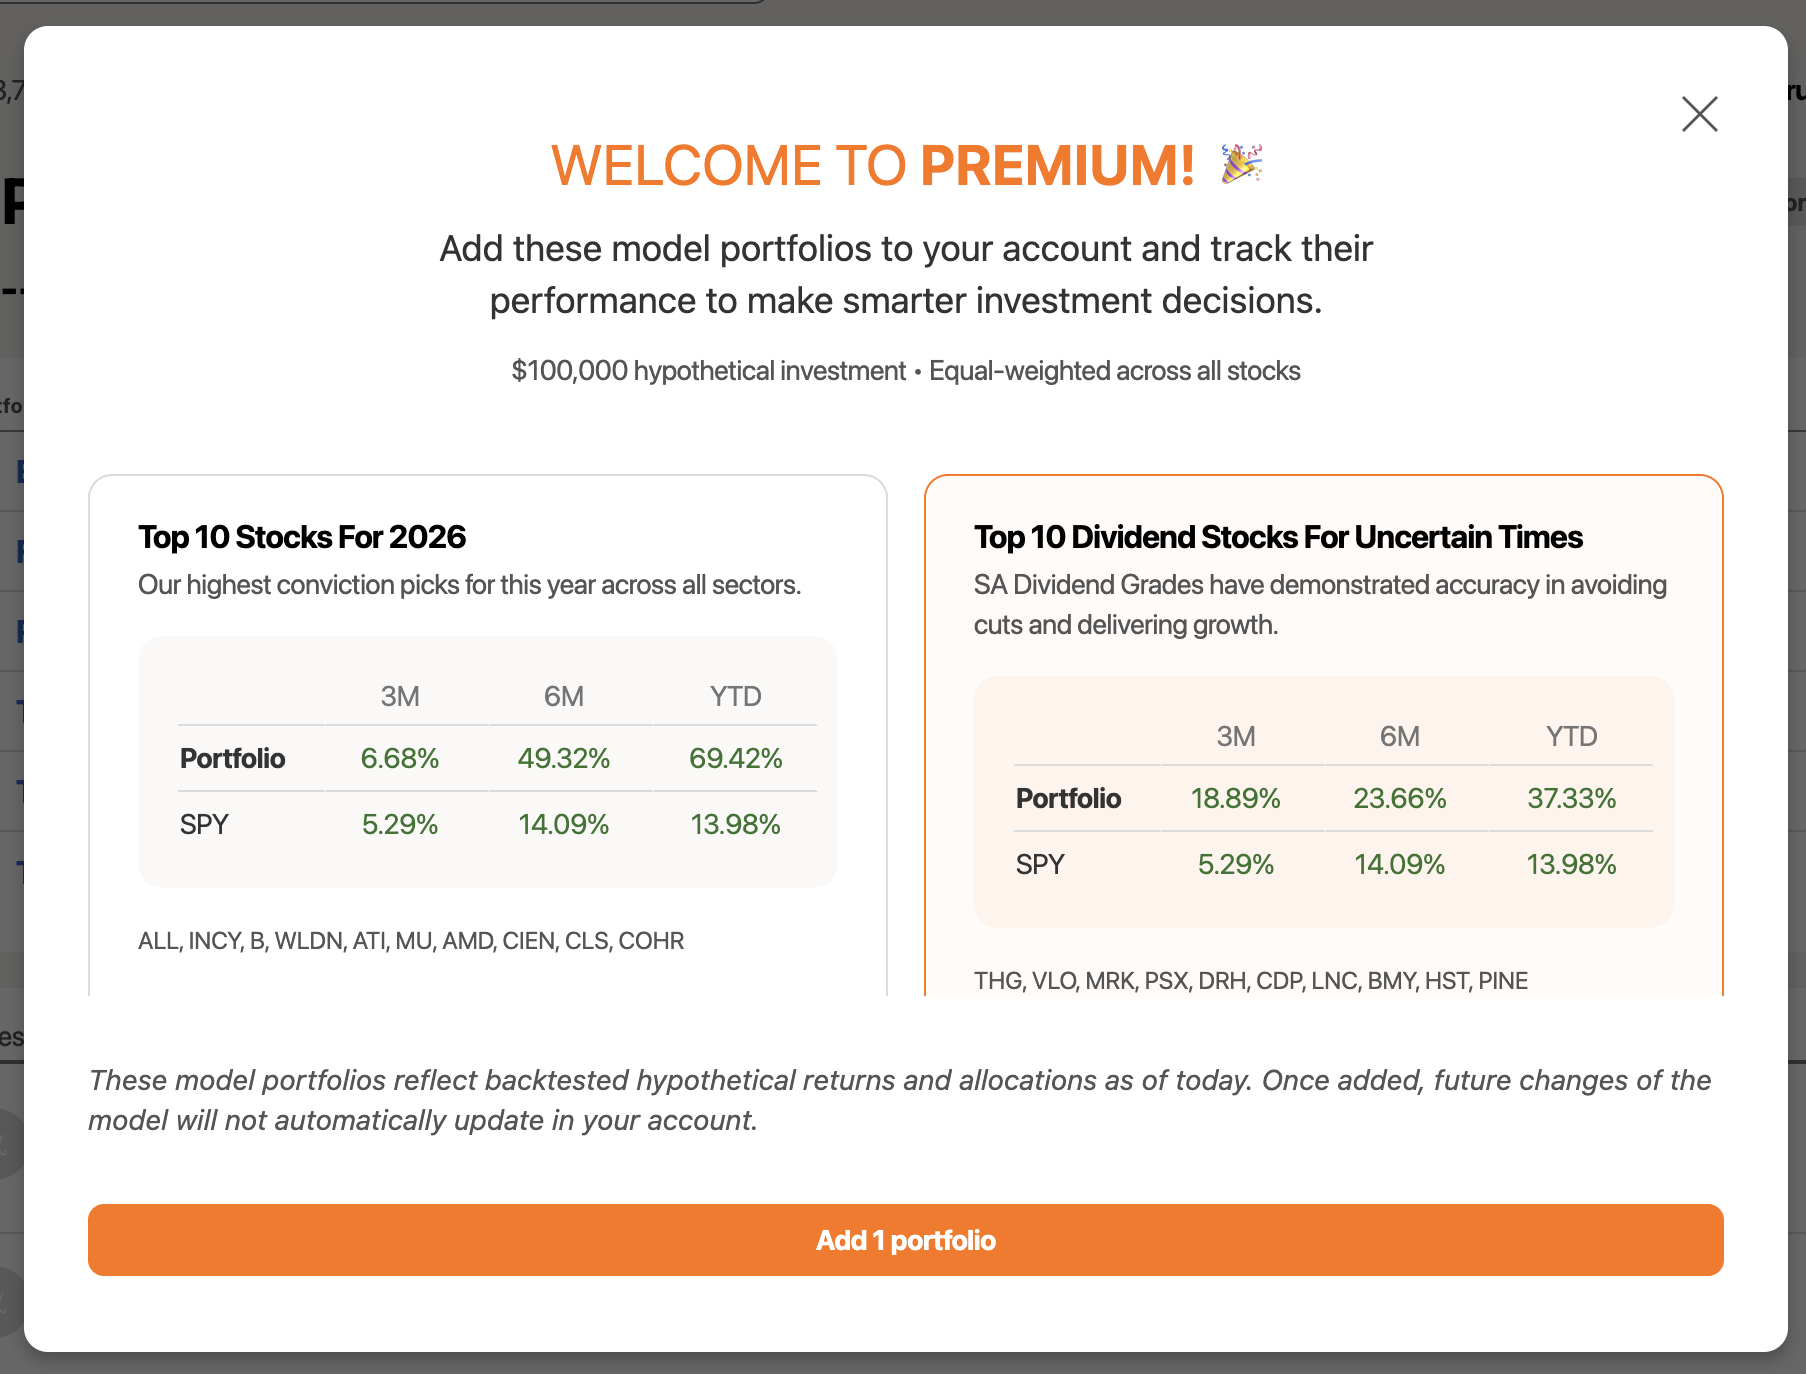
Task: Click the 18.89% 3M dividend portfolio value
Action: coord(1236,798)
